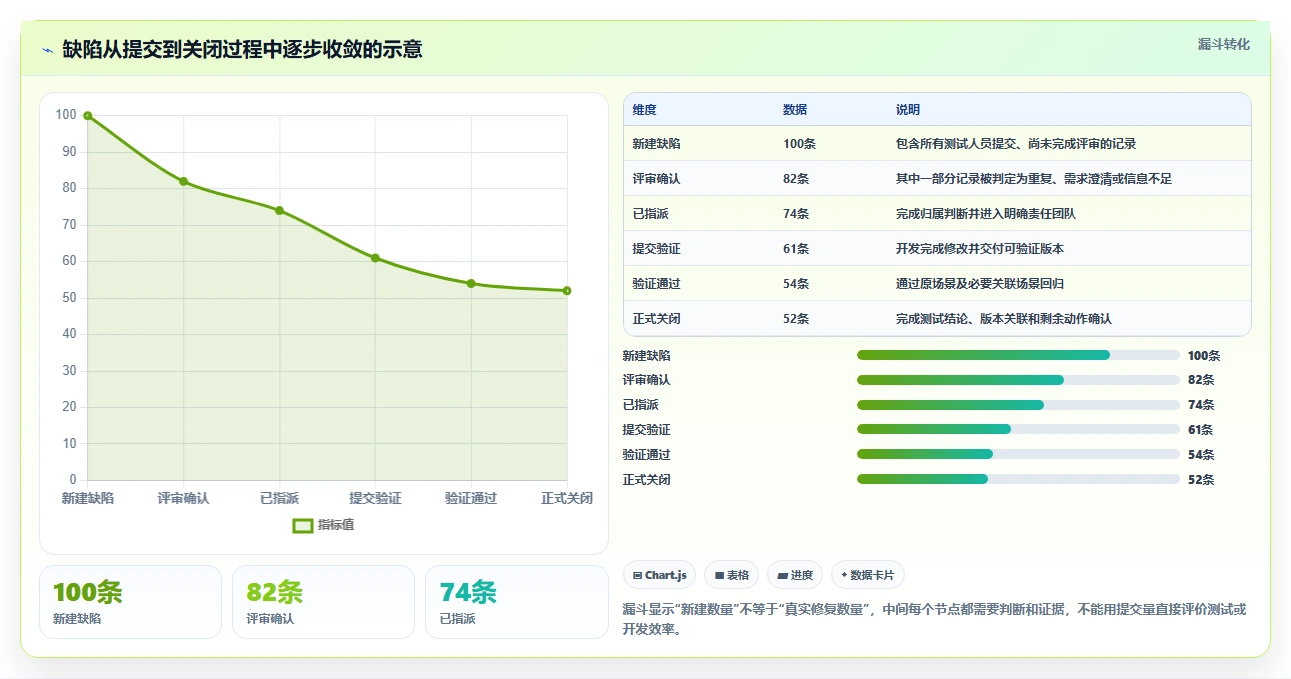
Task: Click the 表格 chip
Action: point(732,575)
